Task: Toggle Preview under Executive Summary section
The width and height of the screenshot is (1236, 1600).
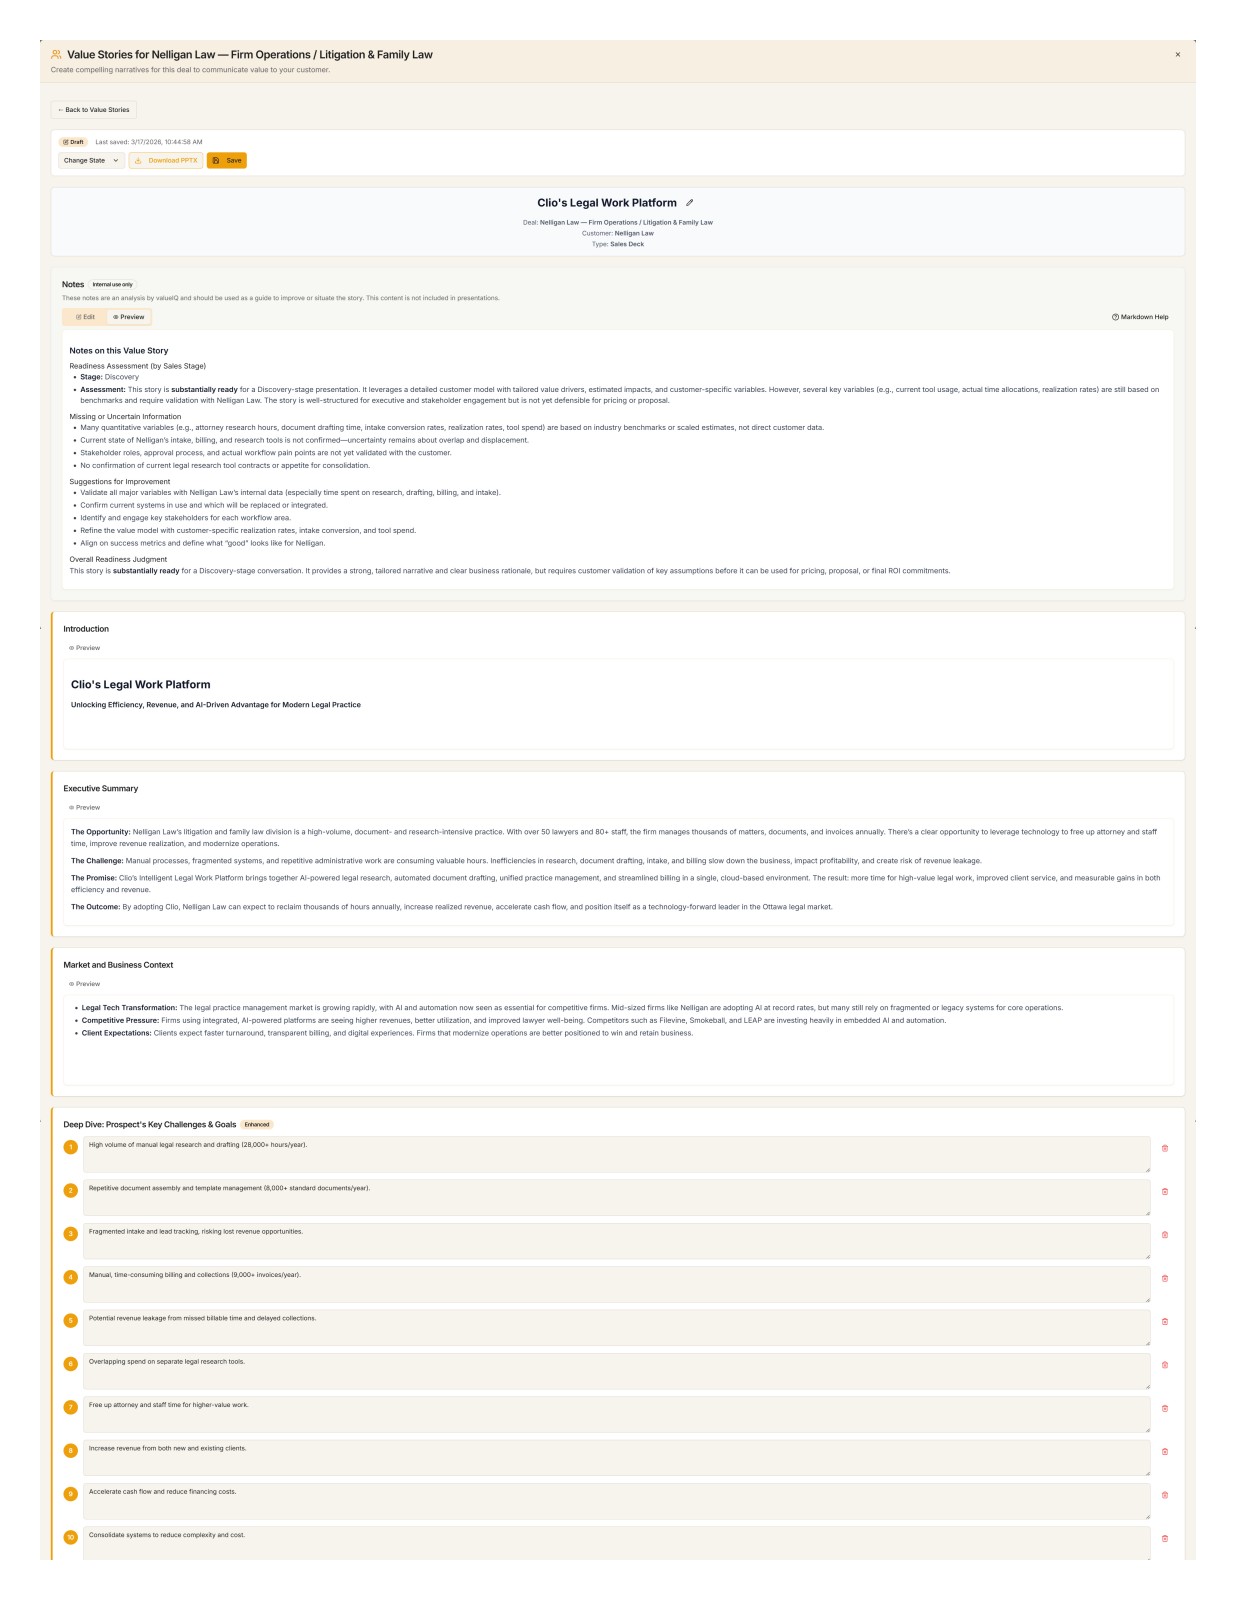Action: (x=85, y=807)
